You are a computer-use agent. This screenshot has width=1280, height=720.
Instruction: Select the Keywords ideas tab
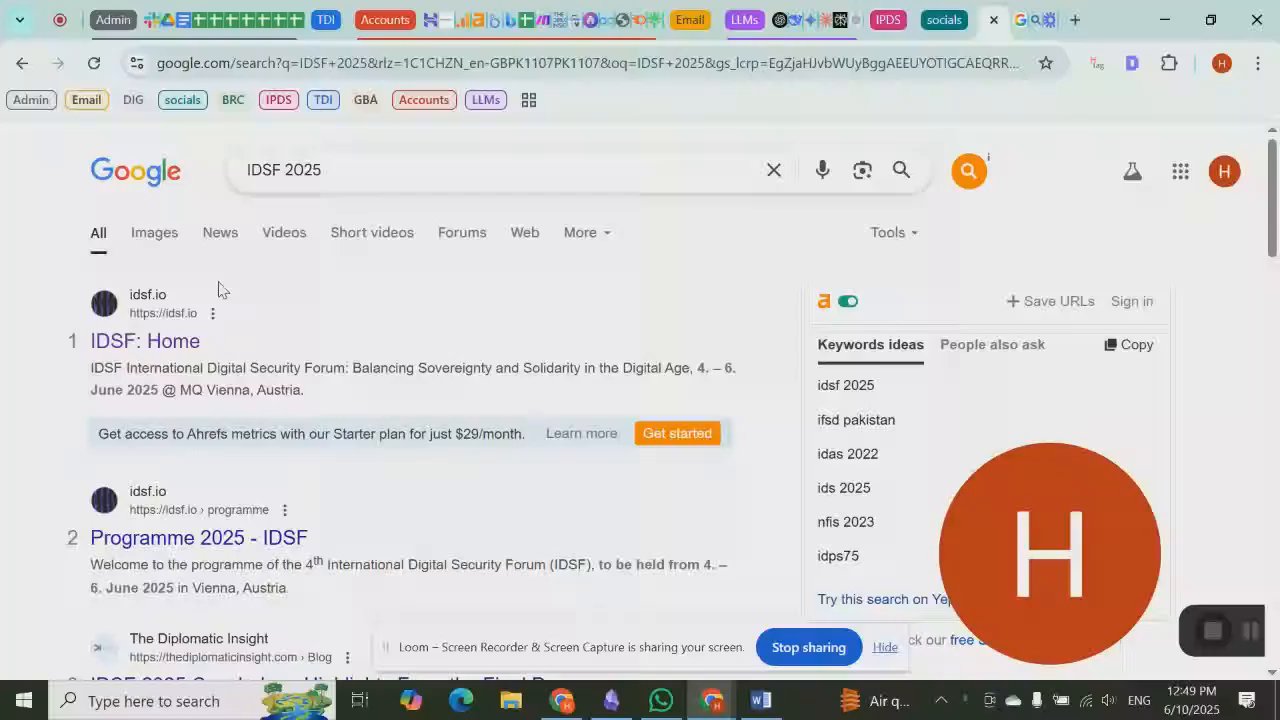click(871, 344)
